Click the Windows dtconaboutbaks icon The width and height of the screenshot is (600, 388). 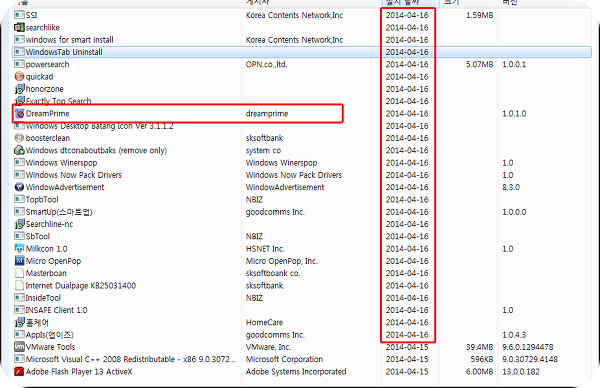(x=19, y=150)
